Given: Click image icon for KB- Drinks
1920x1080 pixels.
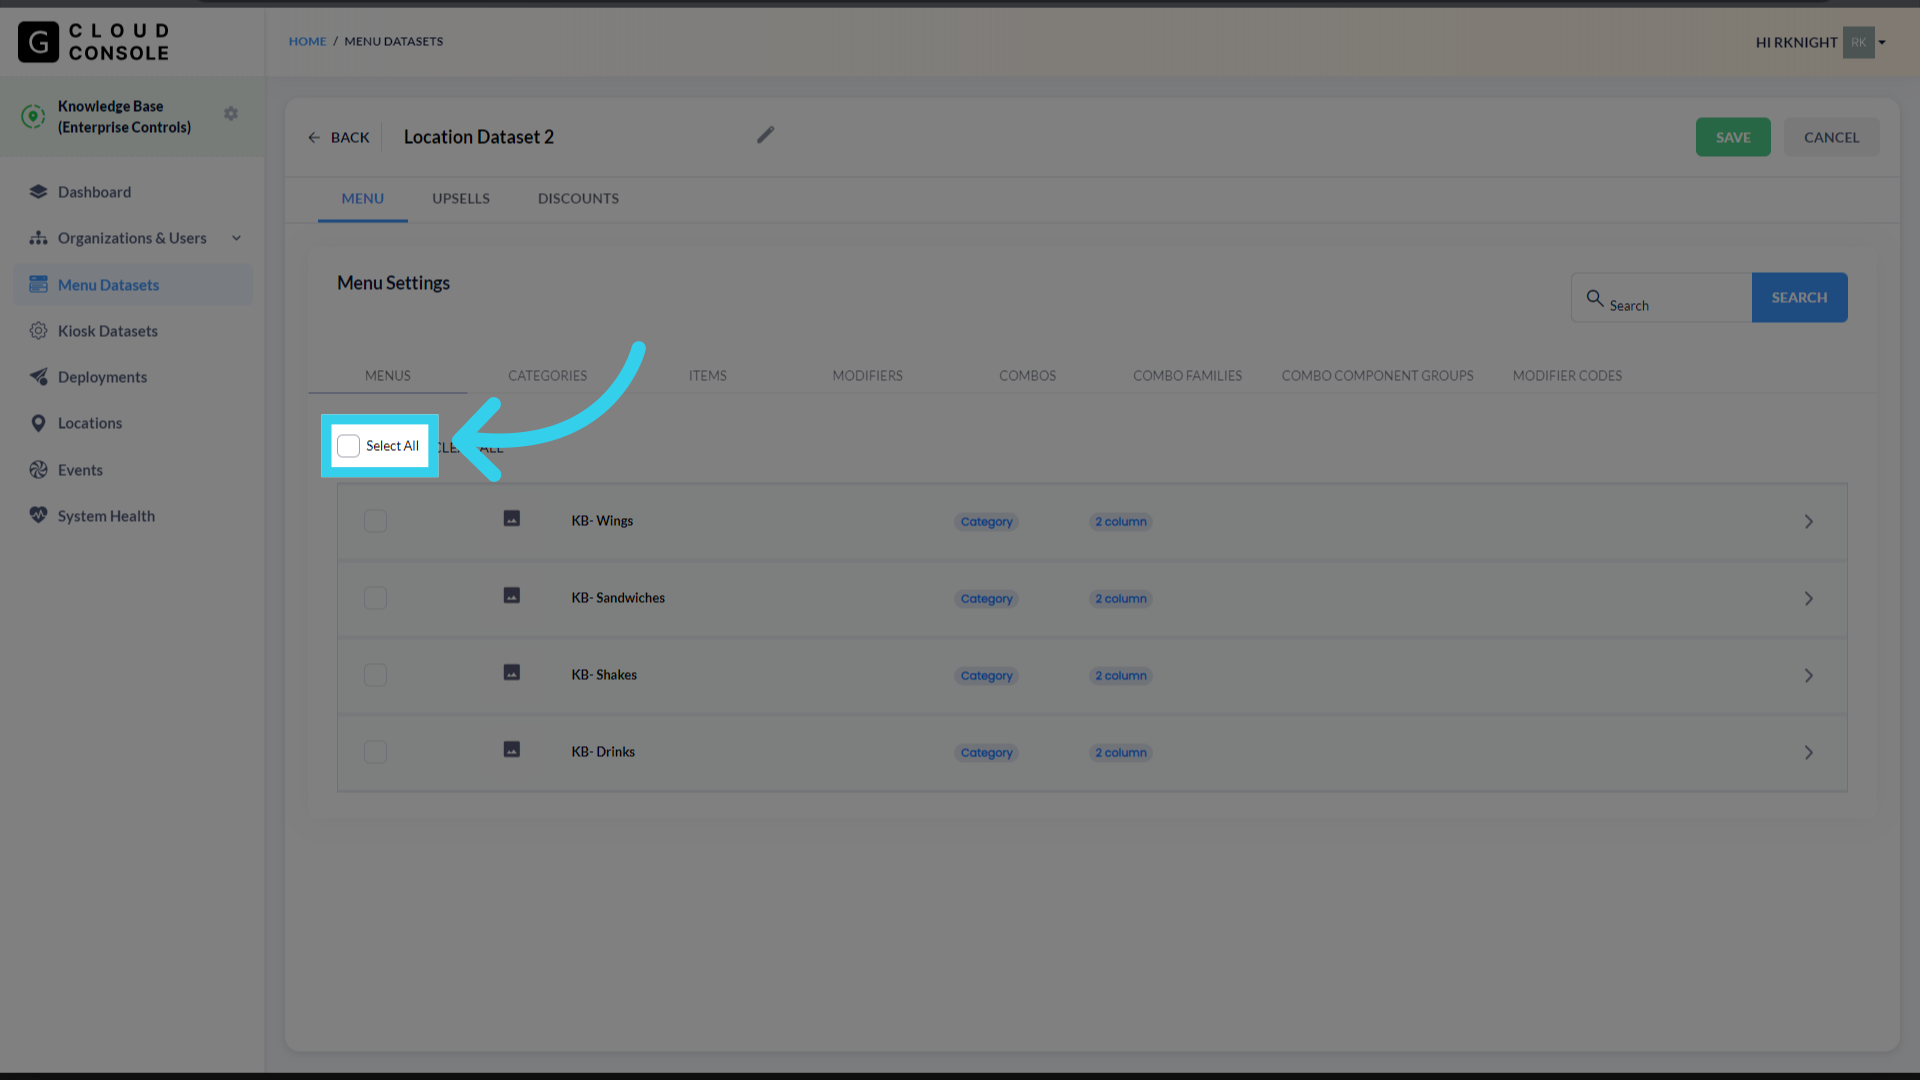Looking at the screenshot, I should tap(511, 749).
